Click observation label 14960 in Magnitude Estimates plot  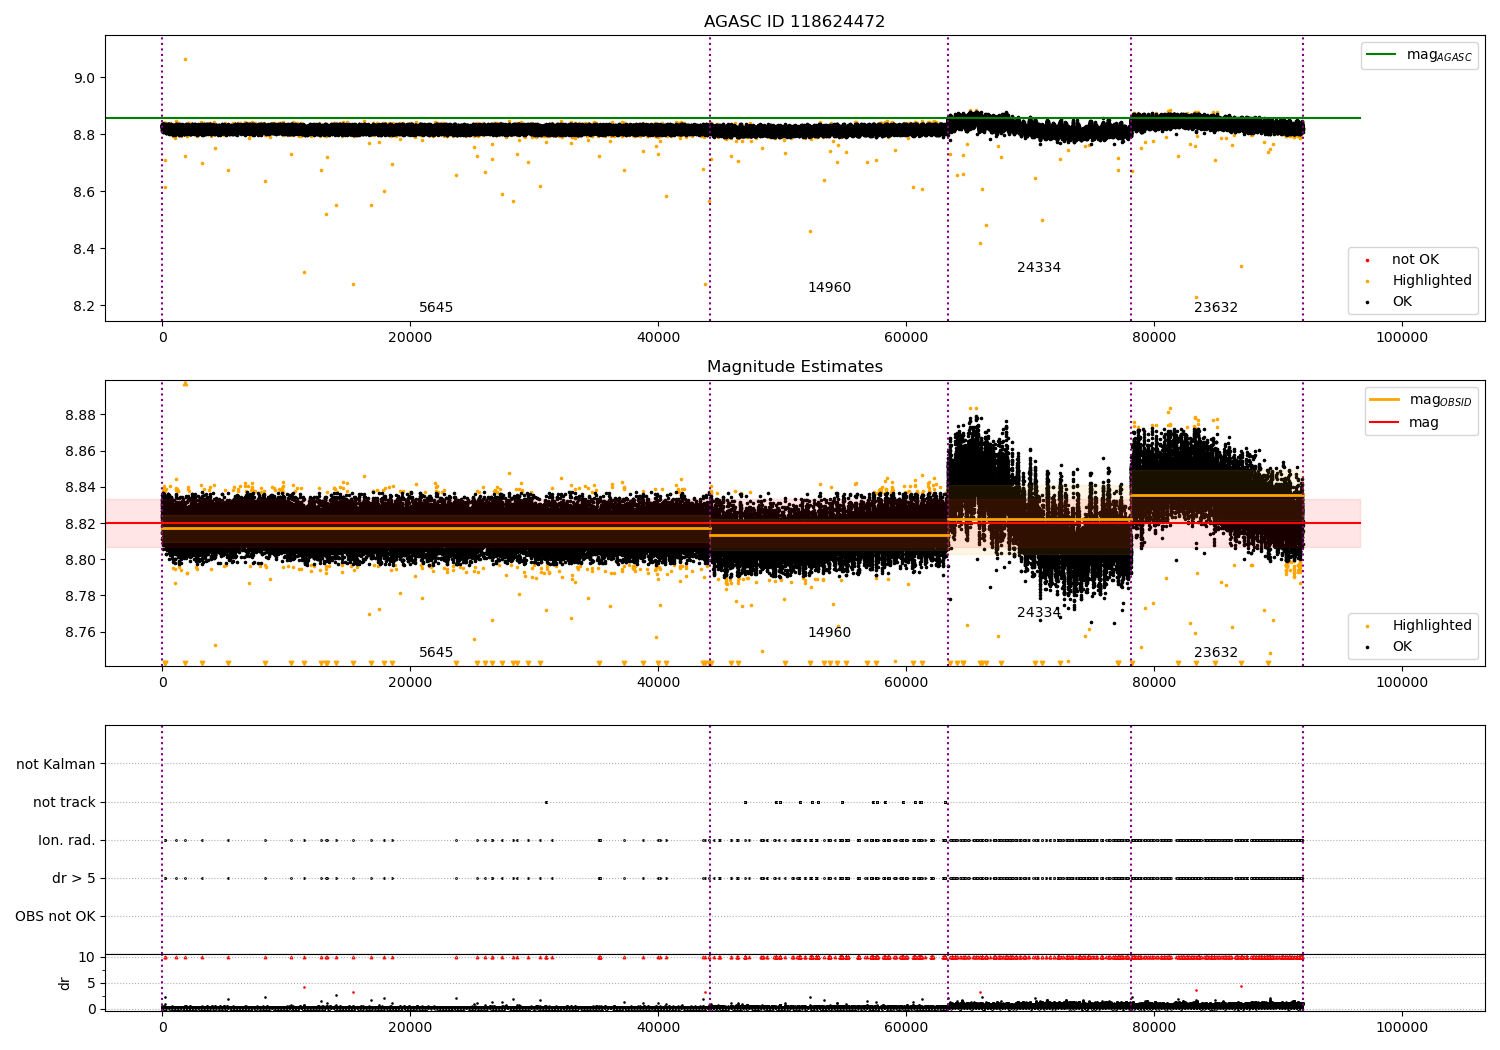point(829,633)
